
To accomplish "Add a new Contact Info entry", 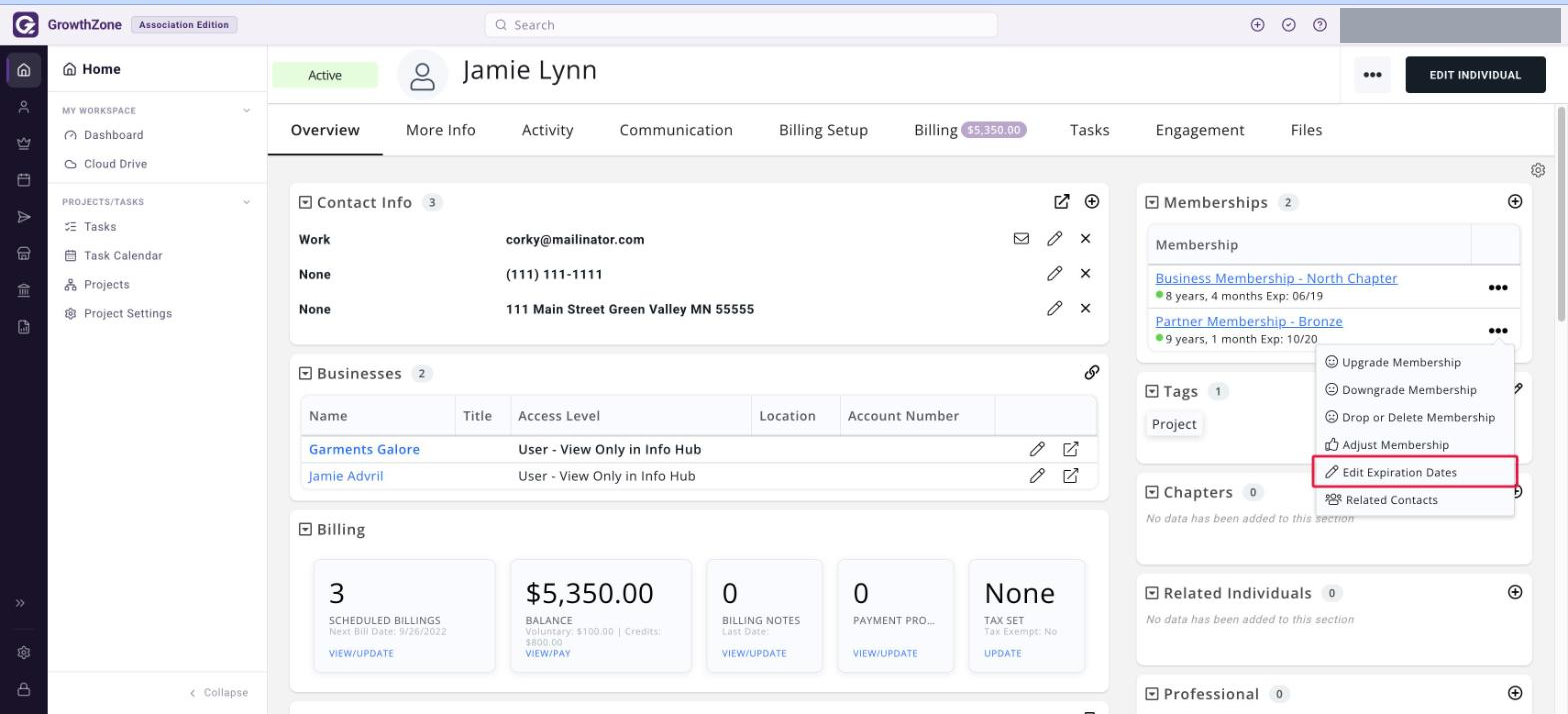I will tap(1092, 202).
